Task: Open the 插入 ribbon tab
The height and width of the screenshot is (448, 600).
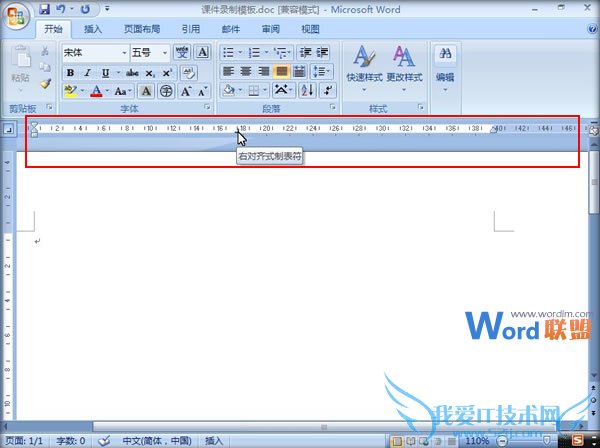Action: tap(93, 29)
